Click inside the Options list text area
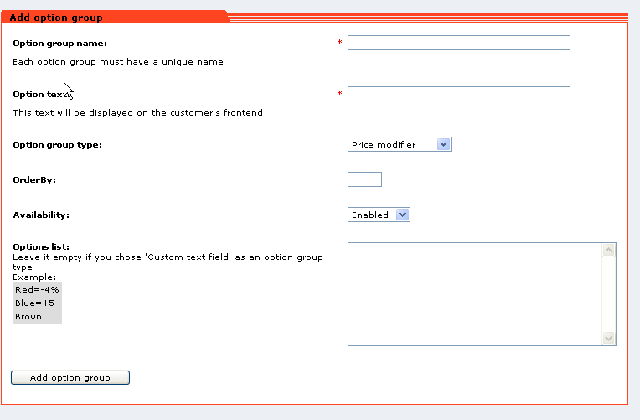 475,293
